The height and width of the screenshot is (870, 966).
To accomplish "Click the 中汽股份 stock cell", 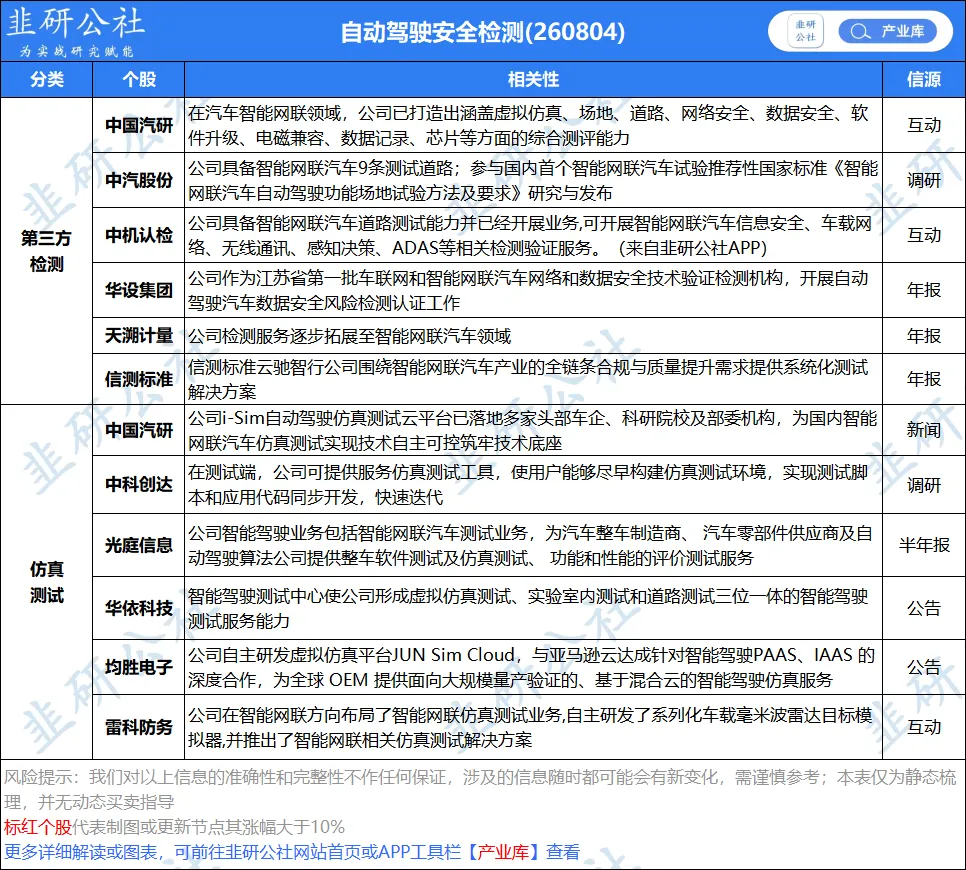I will [139, 180].
